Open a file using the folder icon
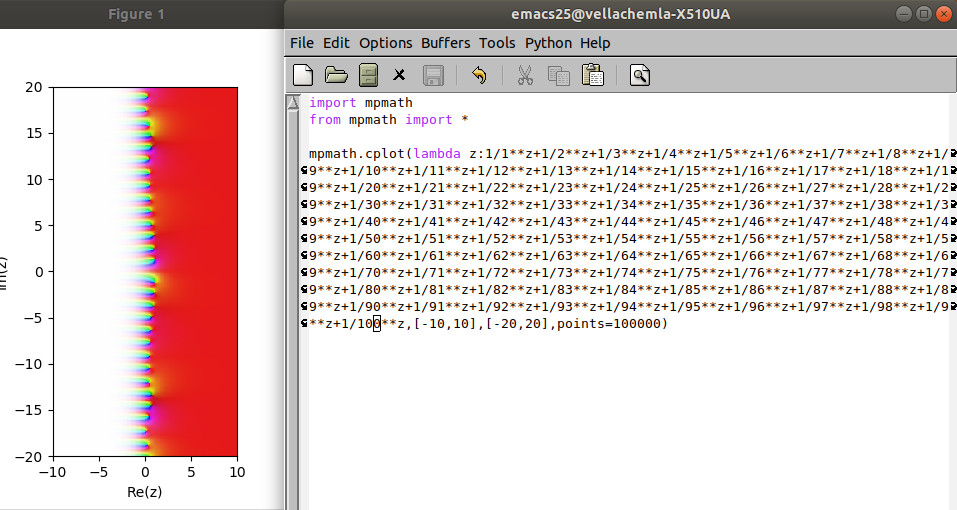 [x=336, y=75]
